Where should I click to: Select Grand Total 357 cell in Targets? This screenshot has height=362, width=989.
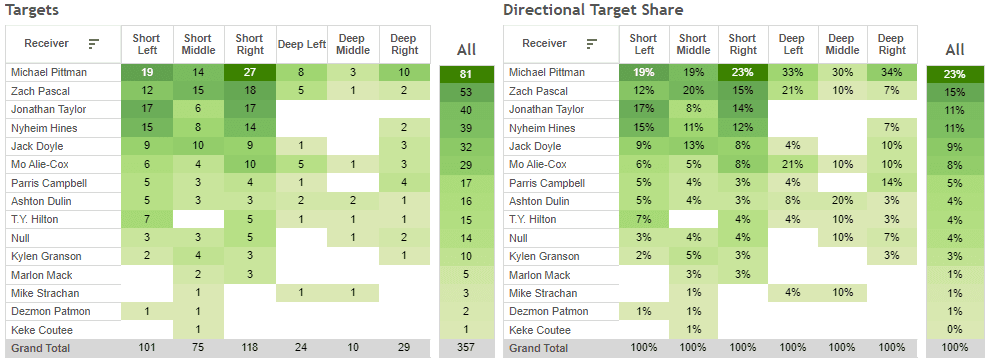[466, 347]
